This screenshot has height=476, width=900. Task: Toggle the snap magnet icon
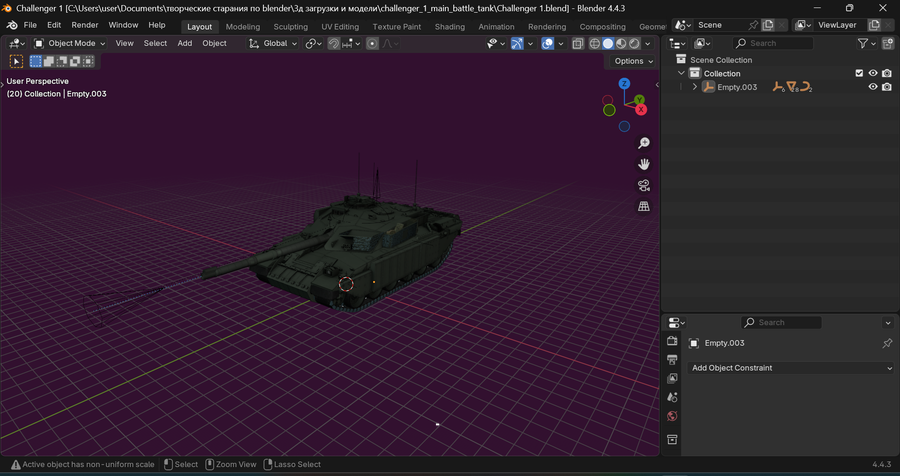tap(333, 44)
